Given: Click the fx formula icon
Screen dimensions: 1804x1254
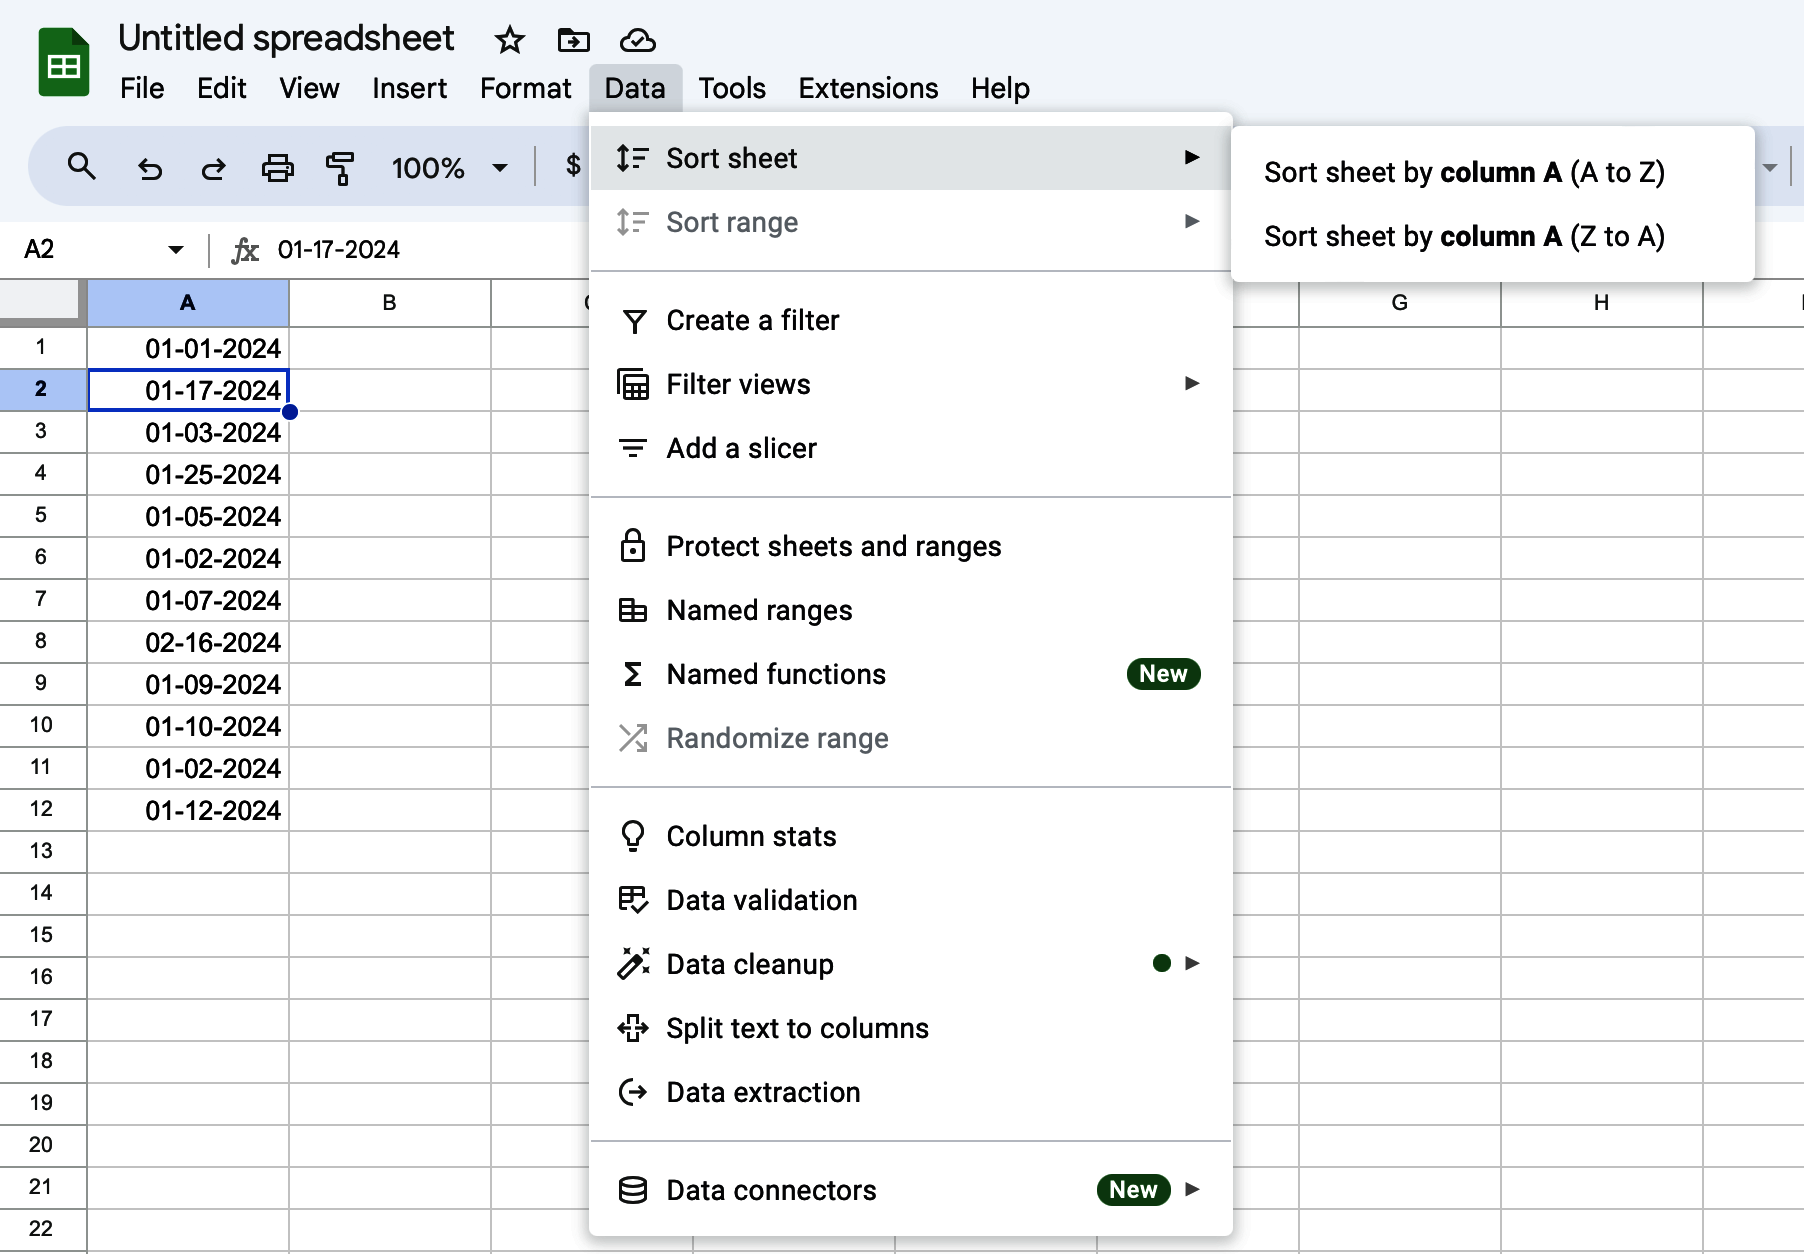Looking at the screenshot, I should click(245, 250).
